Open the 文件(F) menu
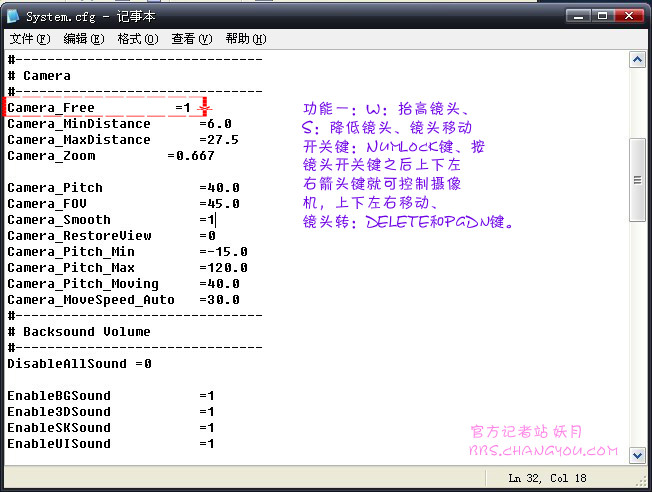Image resolution: width=652 pixels, height=492 pixels. pyautogui.click(x=30, y=39)
